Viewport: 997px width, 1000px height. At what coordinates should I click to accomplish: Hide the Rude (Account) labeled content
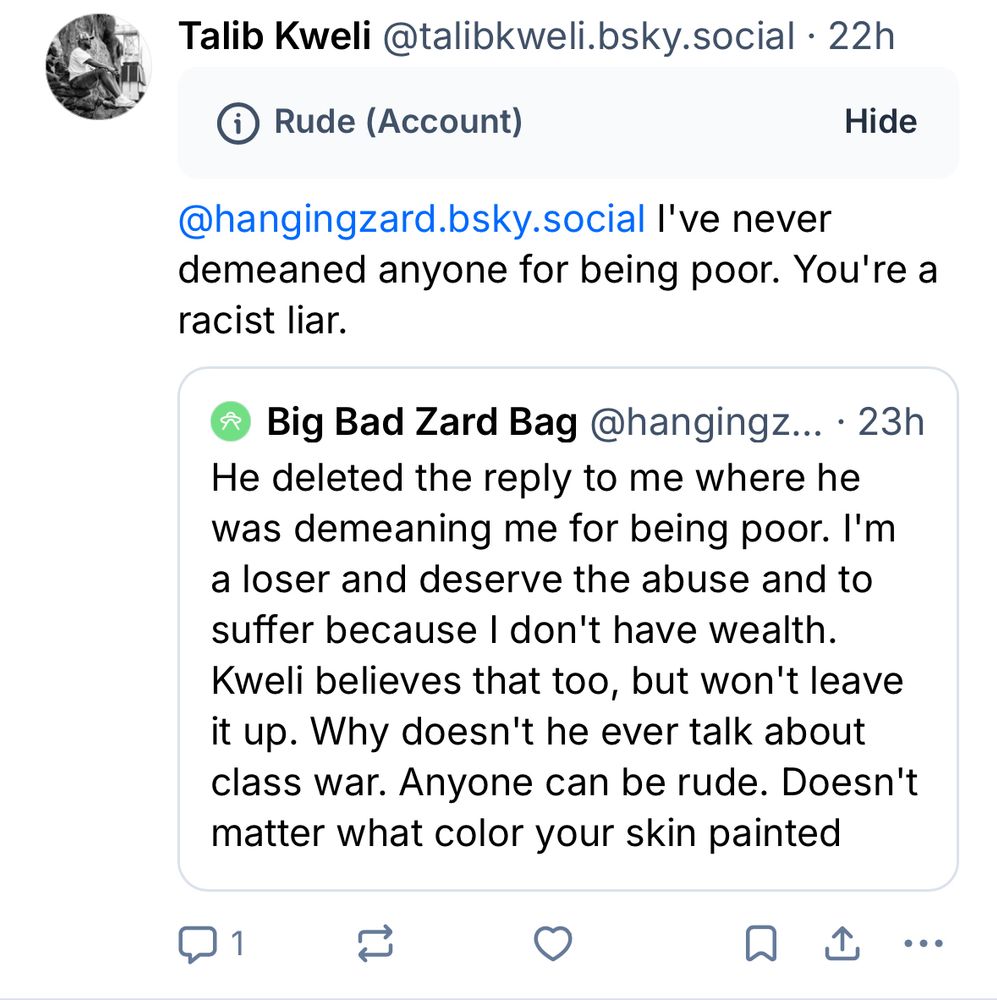point(880,122)
